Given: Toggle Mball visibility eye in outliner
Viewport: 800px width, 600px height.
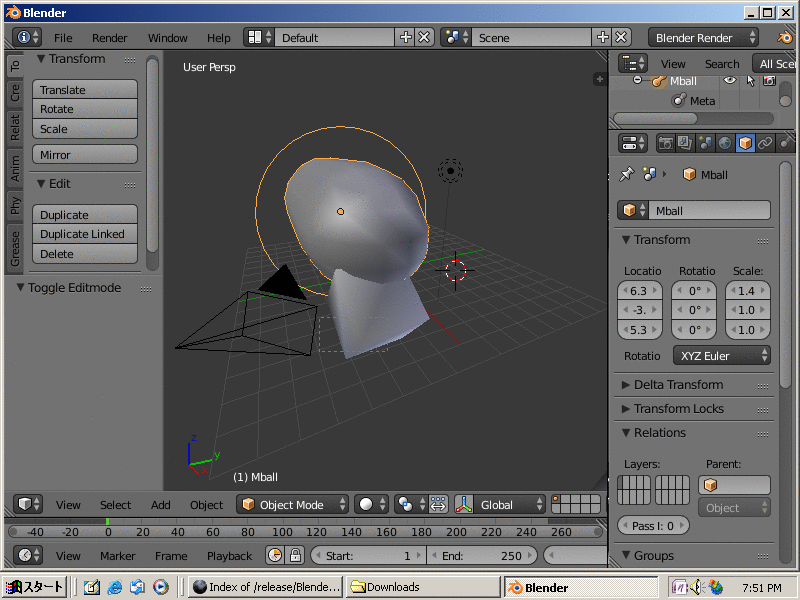Looking at the screenshot, I should click(730, 80).
